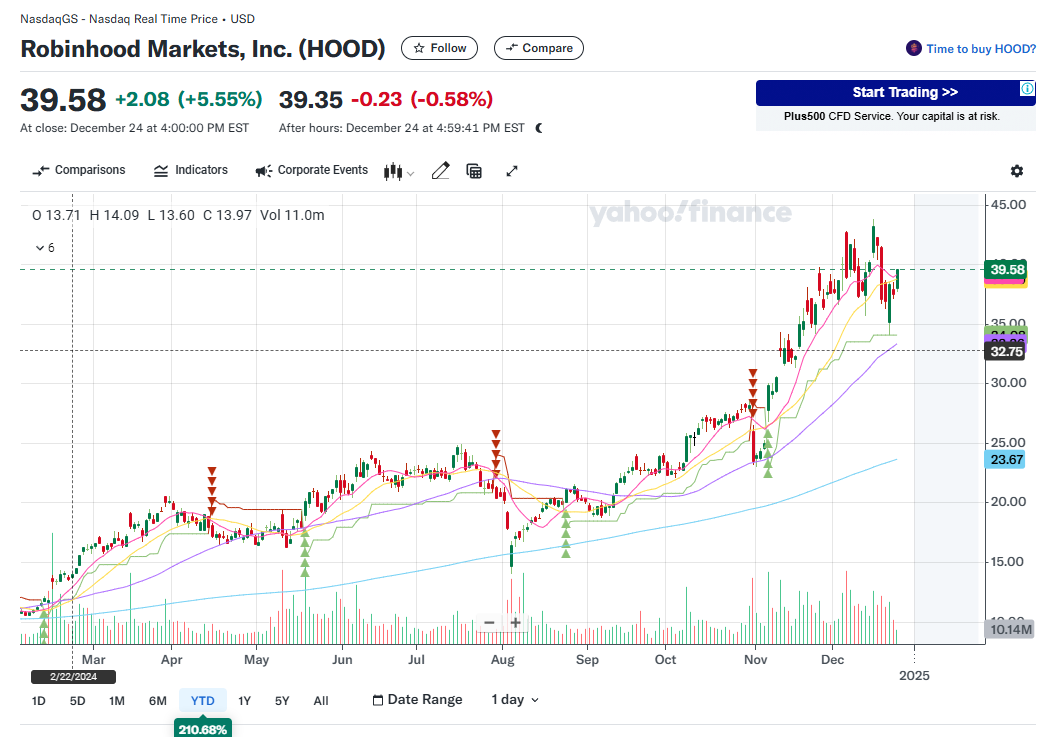Open the 1 day interval dropdown

pos(515,700)
